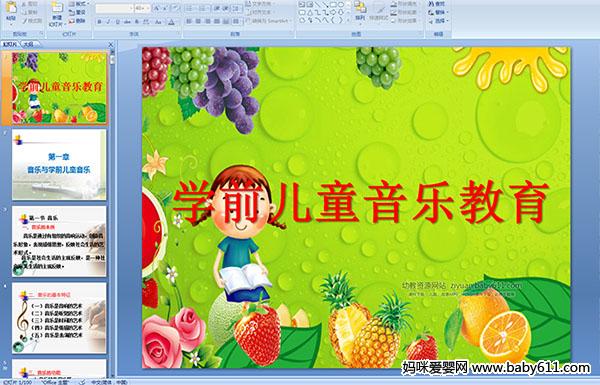
Task: Increase the font size with Grow Font
Action: (x=157, y=8)
